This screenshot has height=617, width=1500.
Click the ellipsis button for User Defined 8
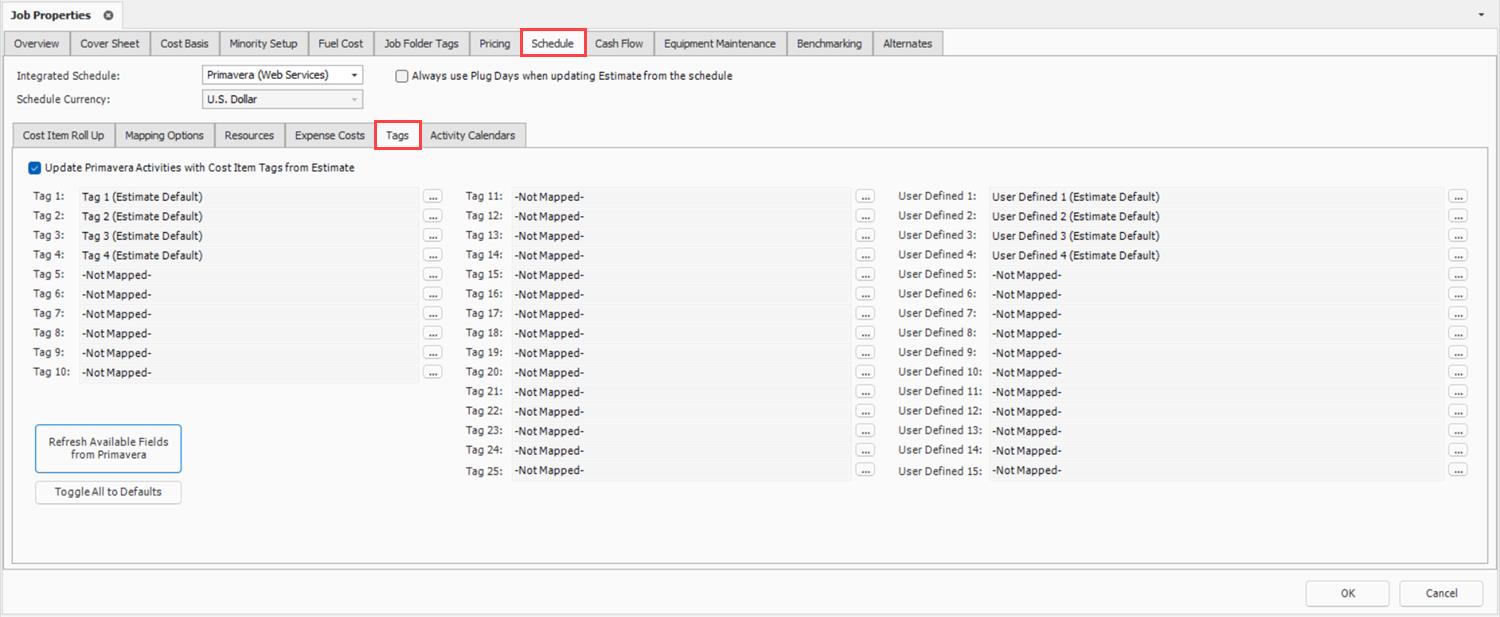pos(1457,333)
